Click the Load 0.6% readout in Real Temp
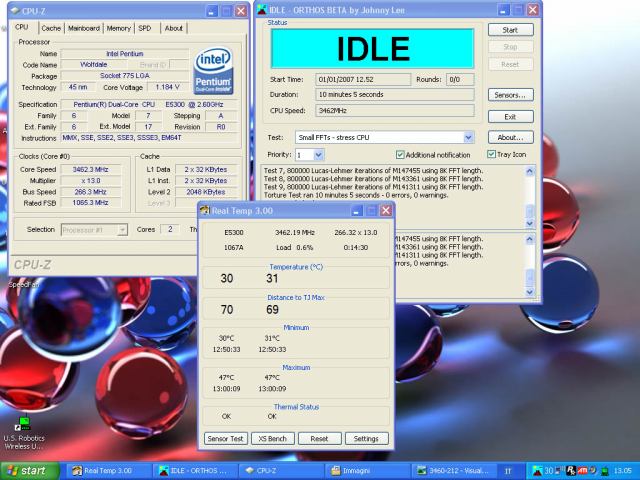The width and height of the screenshot is (640, 480). click(x=294, y=247)
